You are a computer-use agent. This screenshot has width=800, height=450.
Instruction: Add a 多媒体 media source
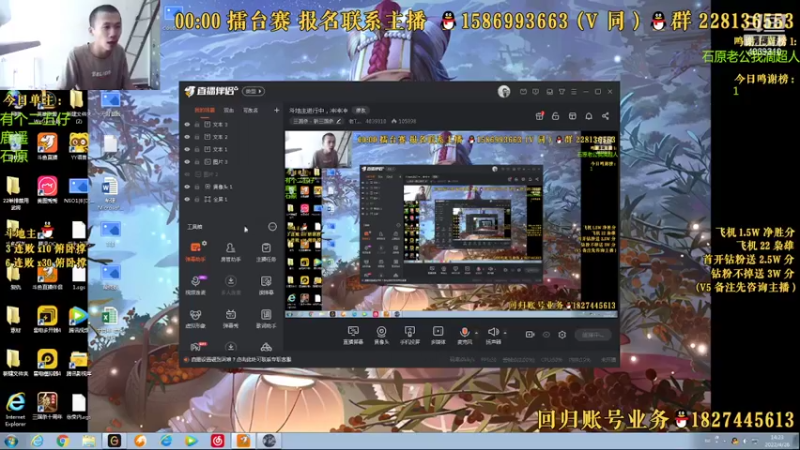[438, 335]
